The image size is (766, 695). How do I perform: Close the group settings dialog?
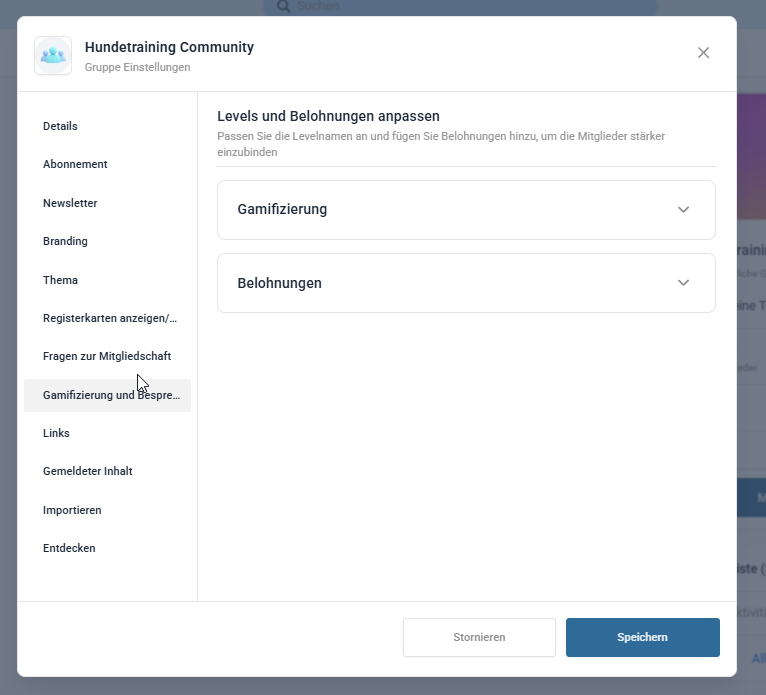click(x=703, y=53)
